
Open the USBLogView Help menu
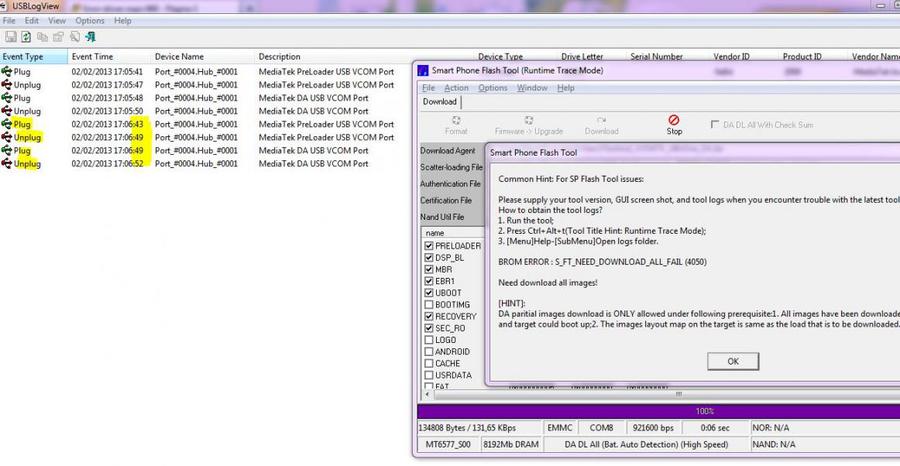point(123,21)
